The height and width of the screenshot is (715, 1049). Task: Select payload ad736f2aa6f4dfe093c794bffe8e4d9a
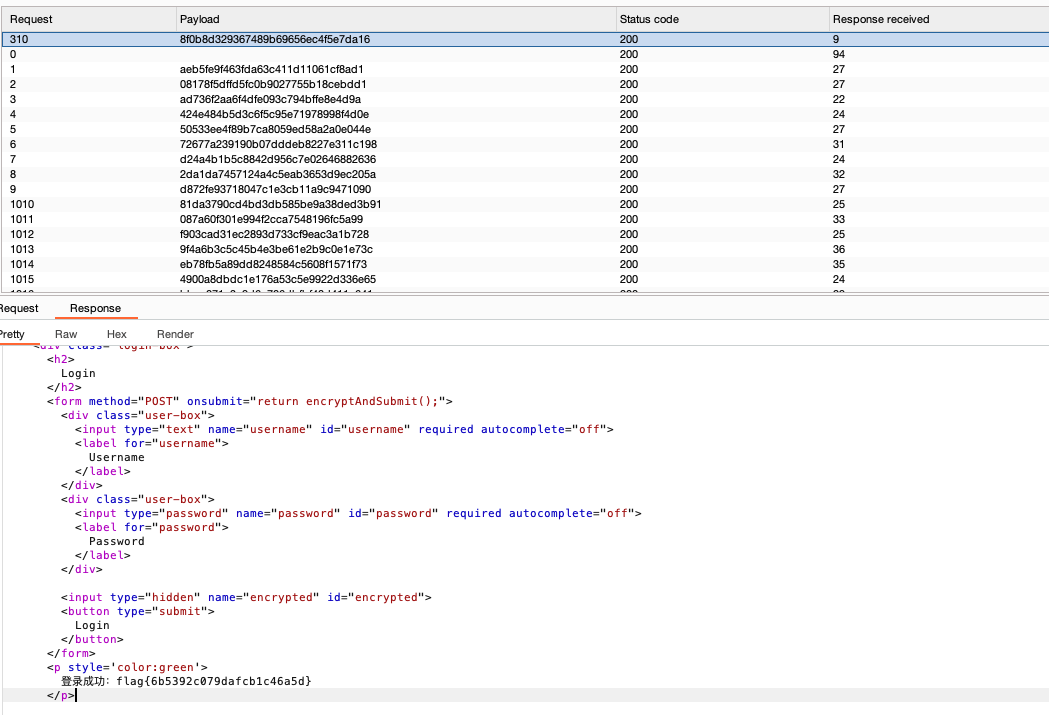point(270,99)
